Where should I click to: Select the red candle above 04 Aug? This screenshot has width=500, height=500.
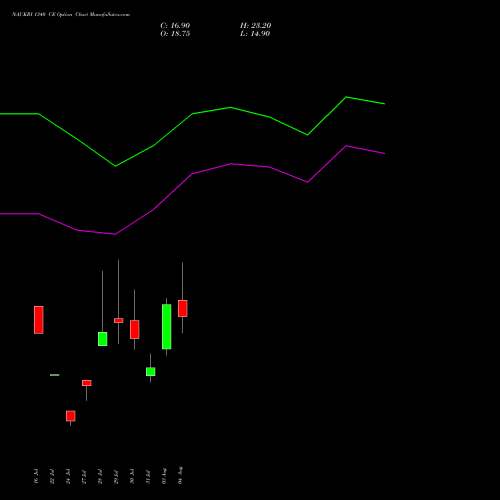(x=183, y=308)
